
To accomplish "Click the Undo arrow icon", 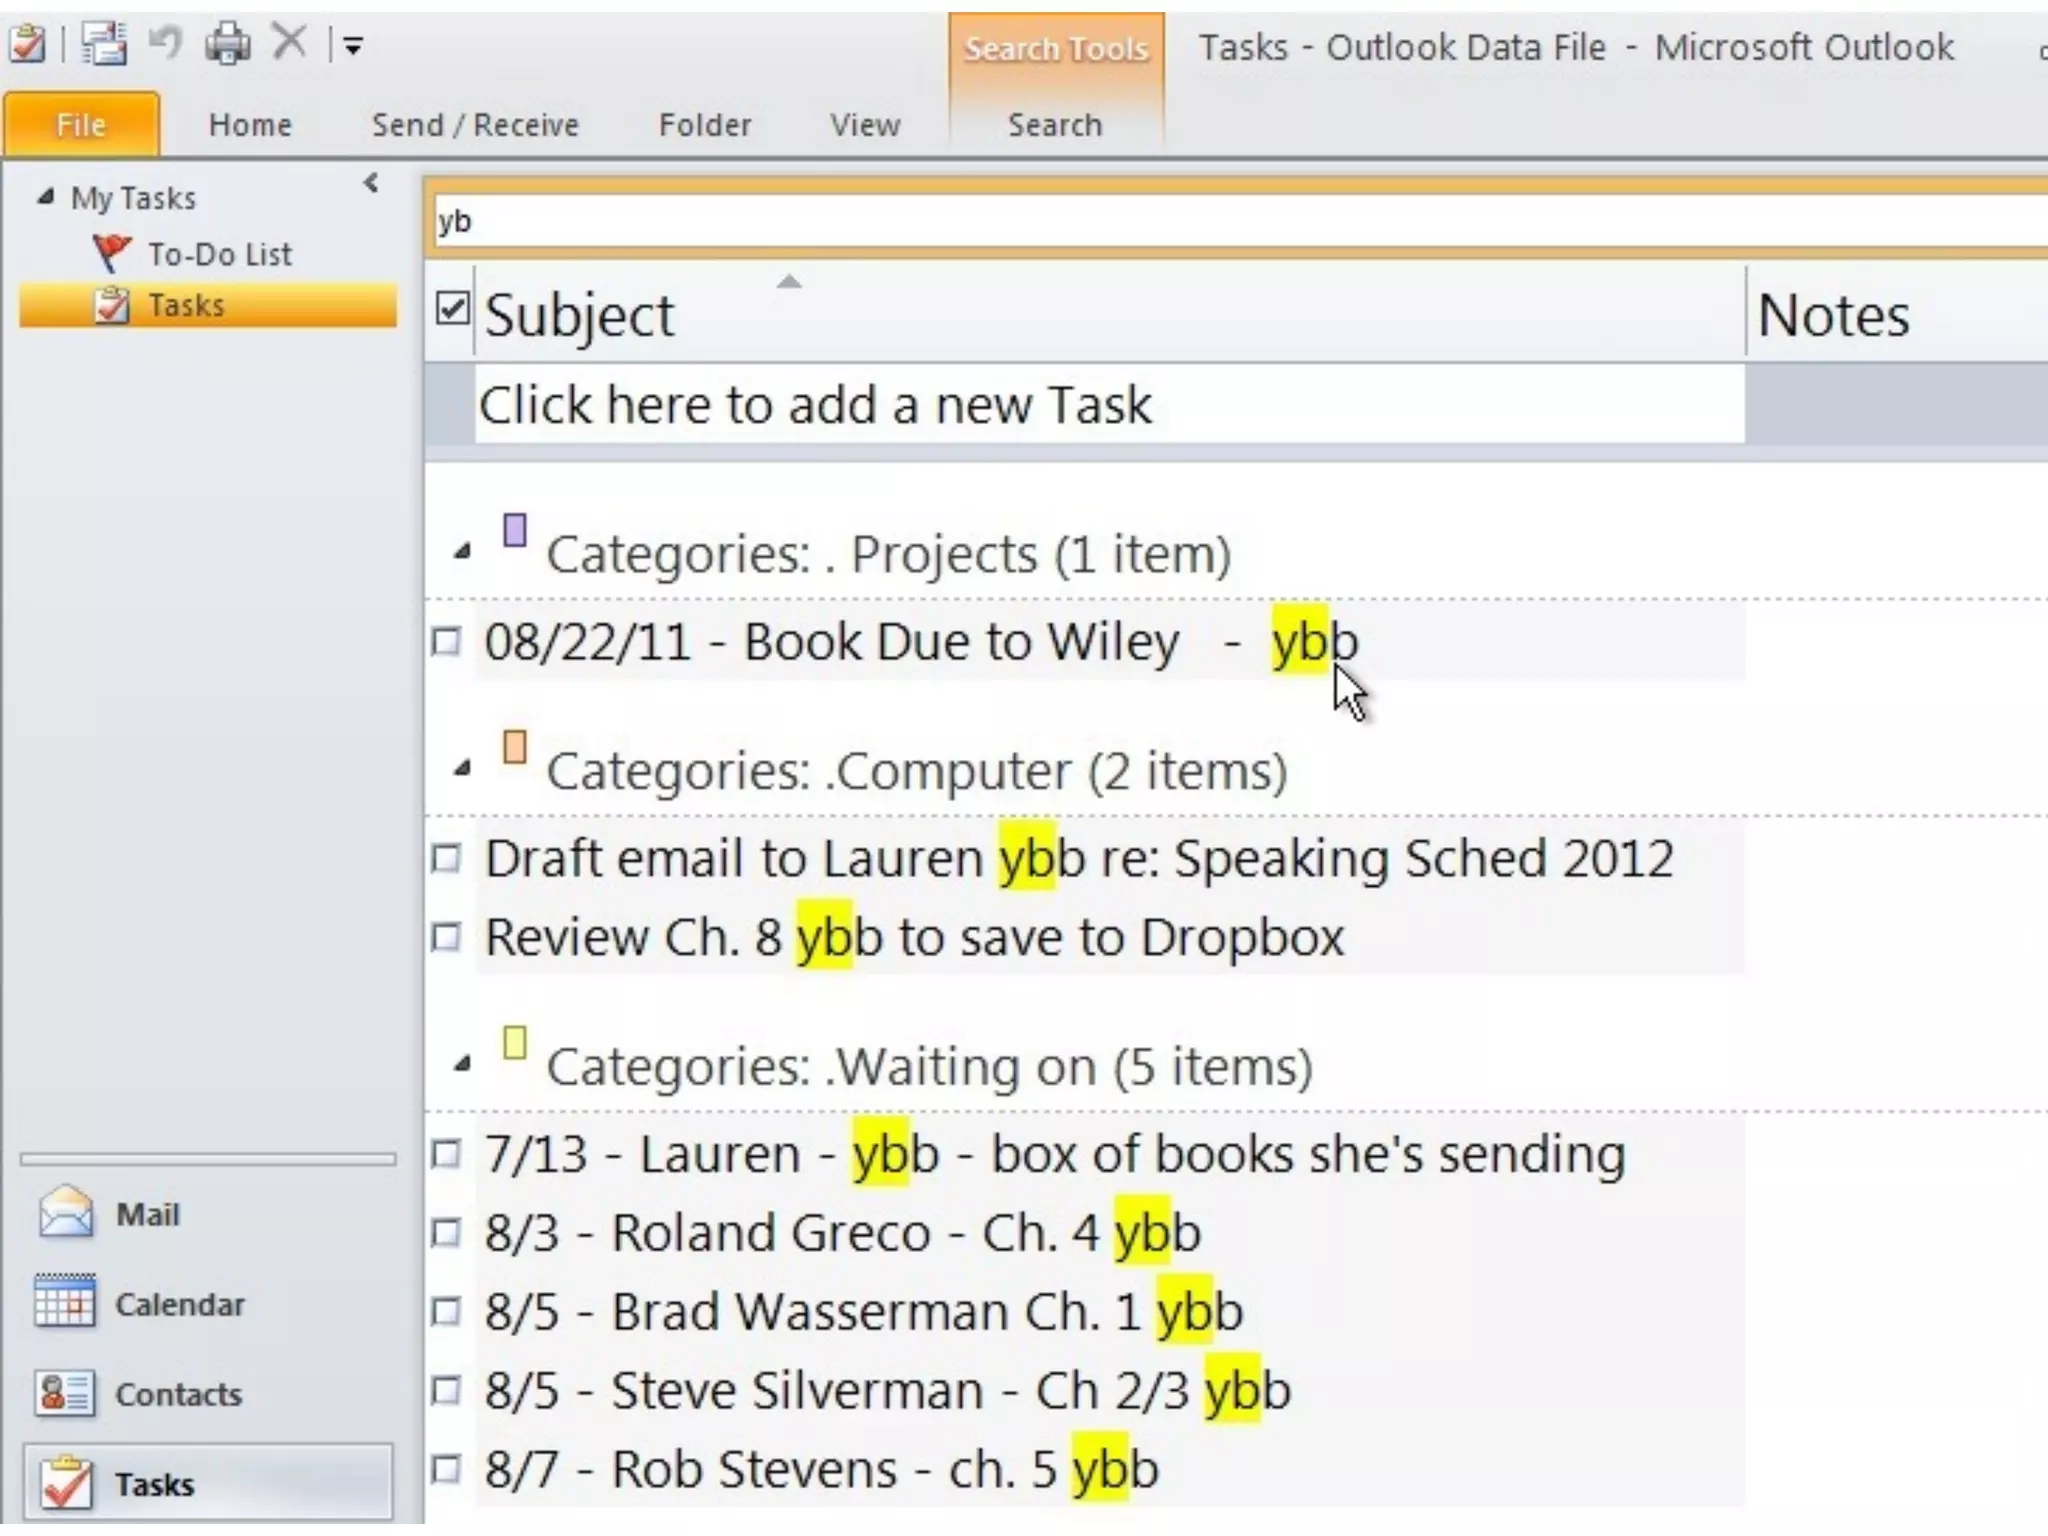I will click(166, 44).
